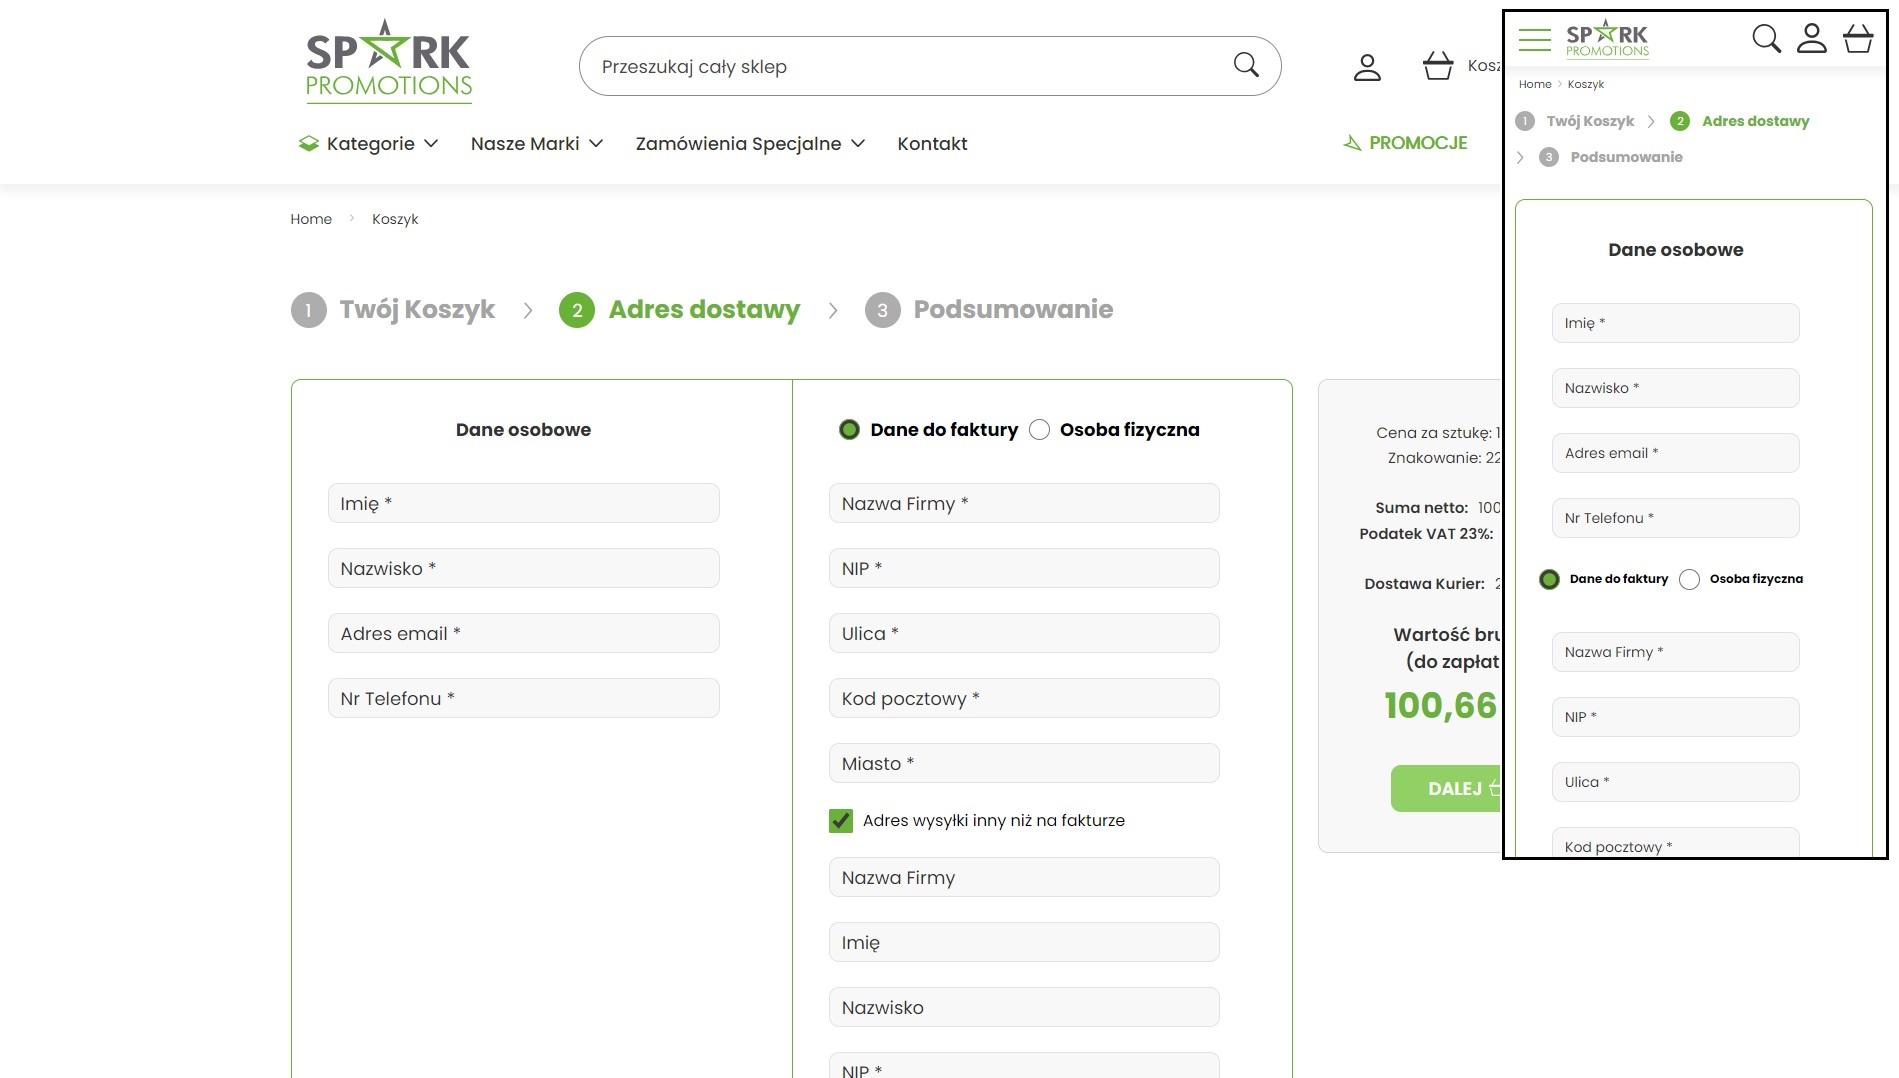Screen dimensions: 1899x1078
Task: Click the Spark Promotions logo in desktop header
Action: 388,61
